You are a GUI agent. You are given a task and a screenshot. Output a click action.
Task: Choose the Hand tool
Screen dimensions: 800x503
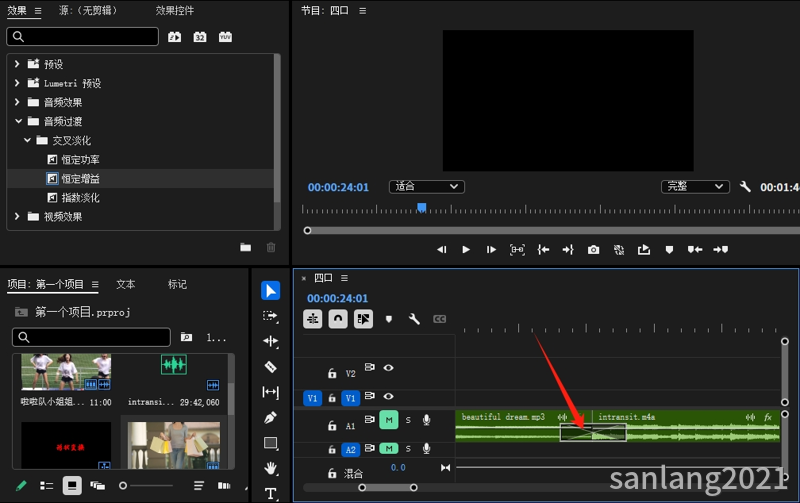(x=270, y=468)
